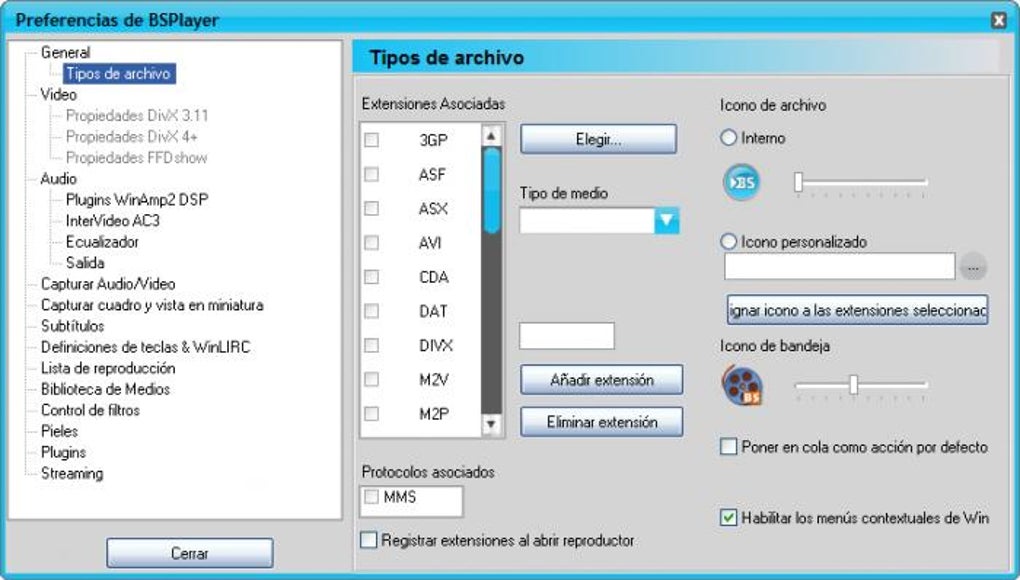Check the DAT extension box
Image resolution: width=1020 pixels, height=580 pixels.
pos(371,311)
